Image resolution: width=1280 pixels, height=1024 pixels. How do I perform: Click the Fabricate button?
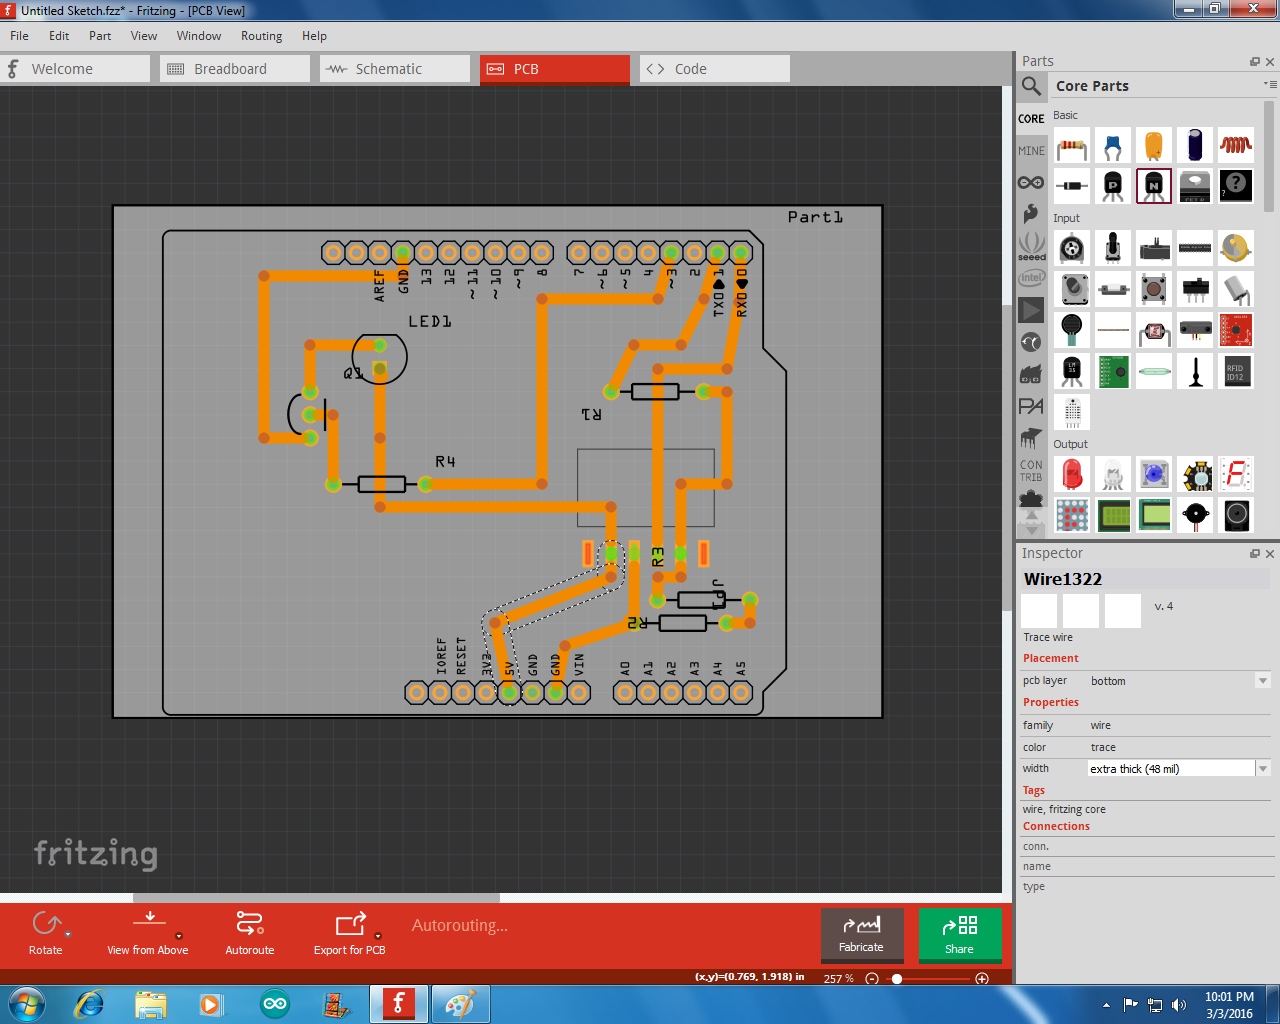coord(862,935)
